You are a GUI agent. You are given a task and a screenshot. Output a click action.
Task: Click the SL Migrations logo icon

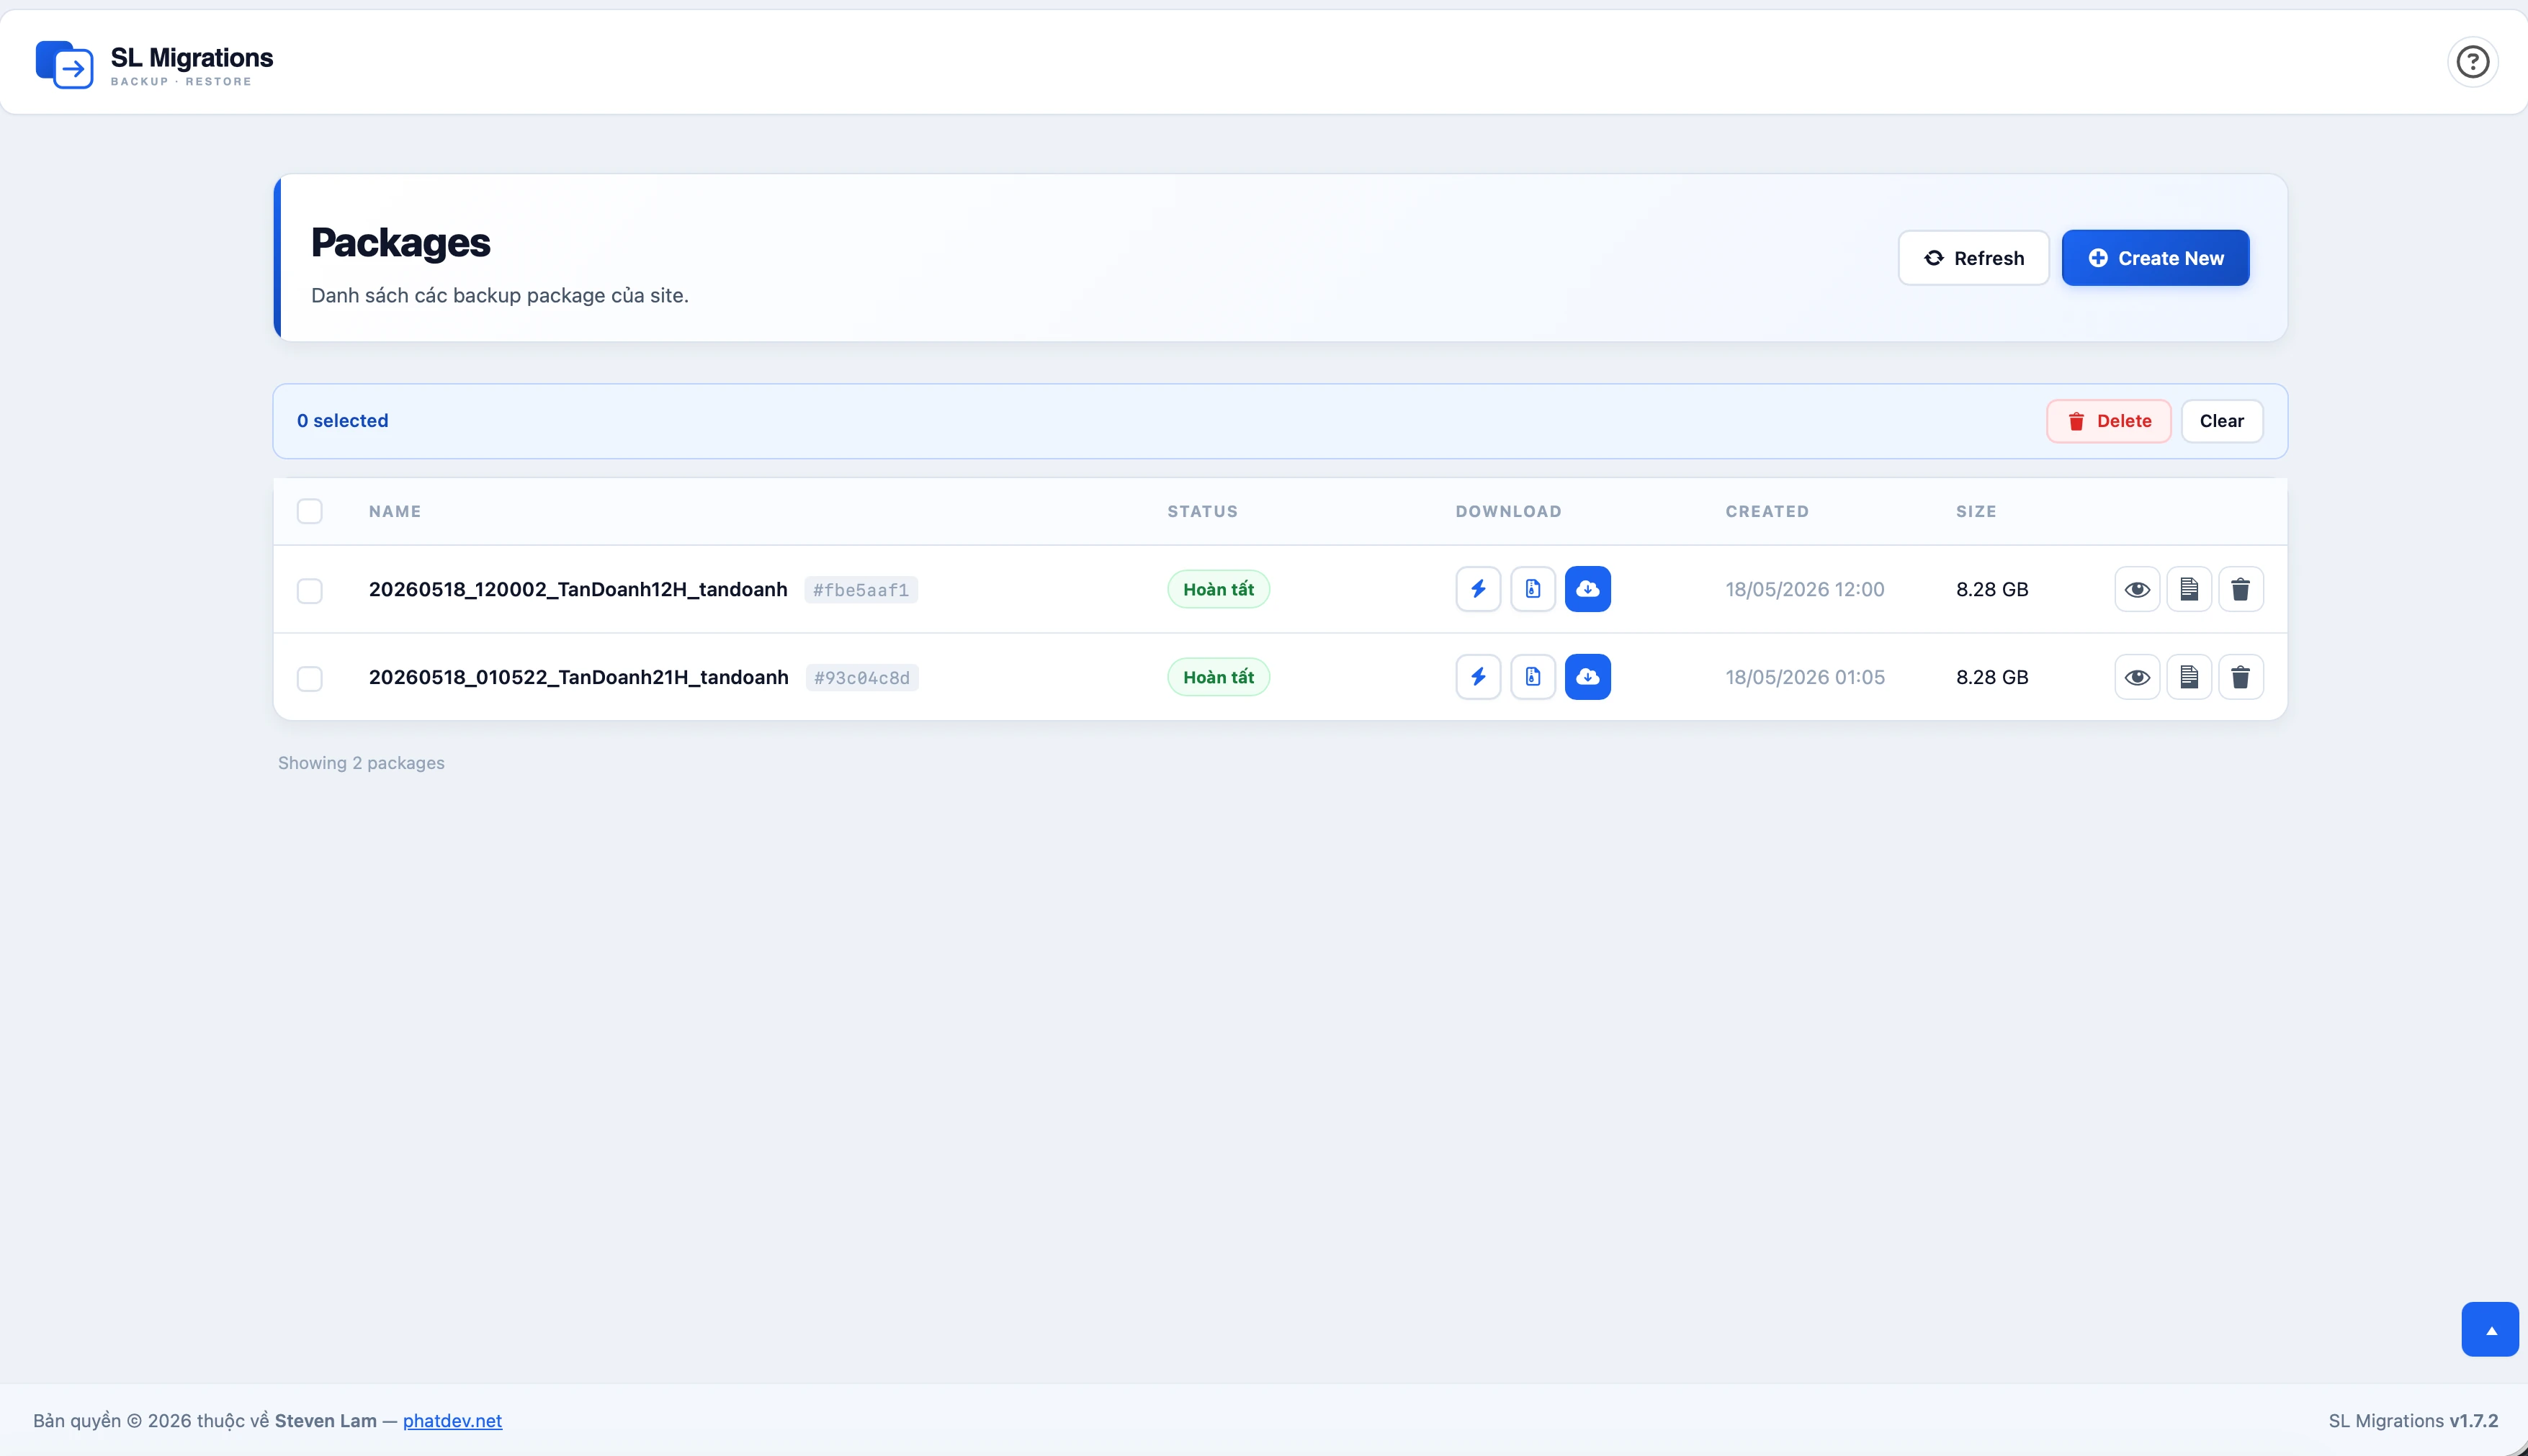(64, 65)
